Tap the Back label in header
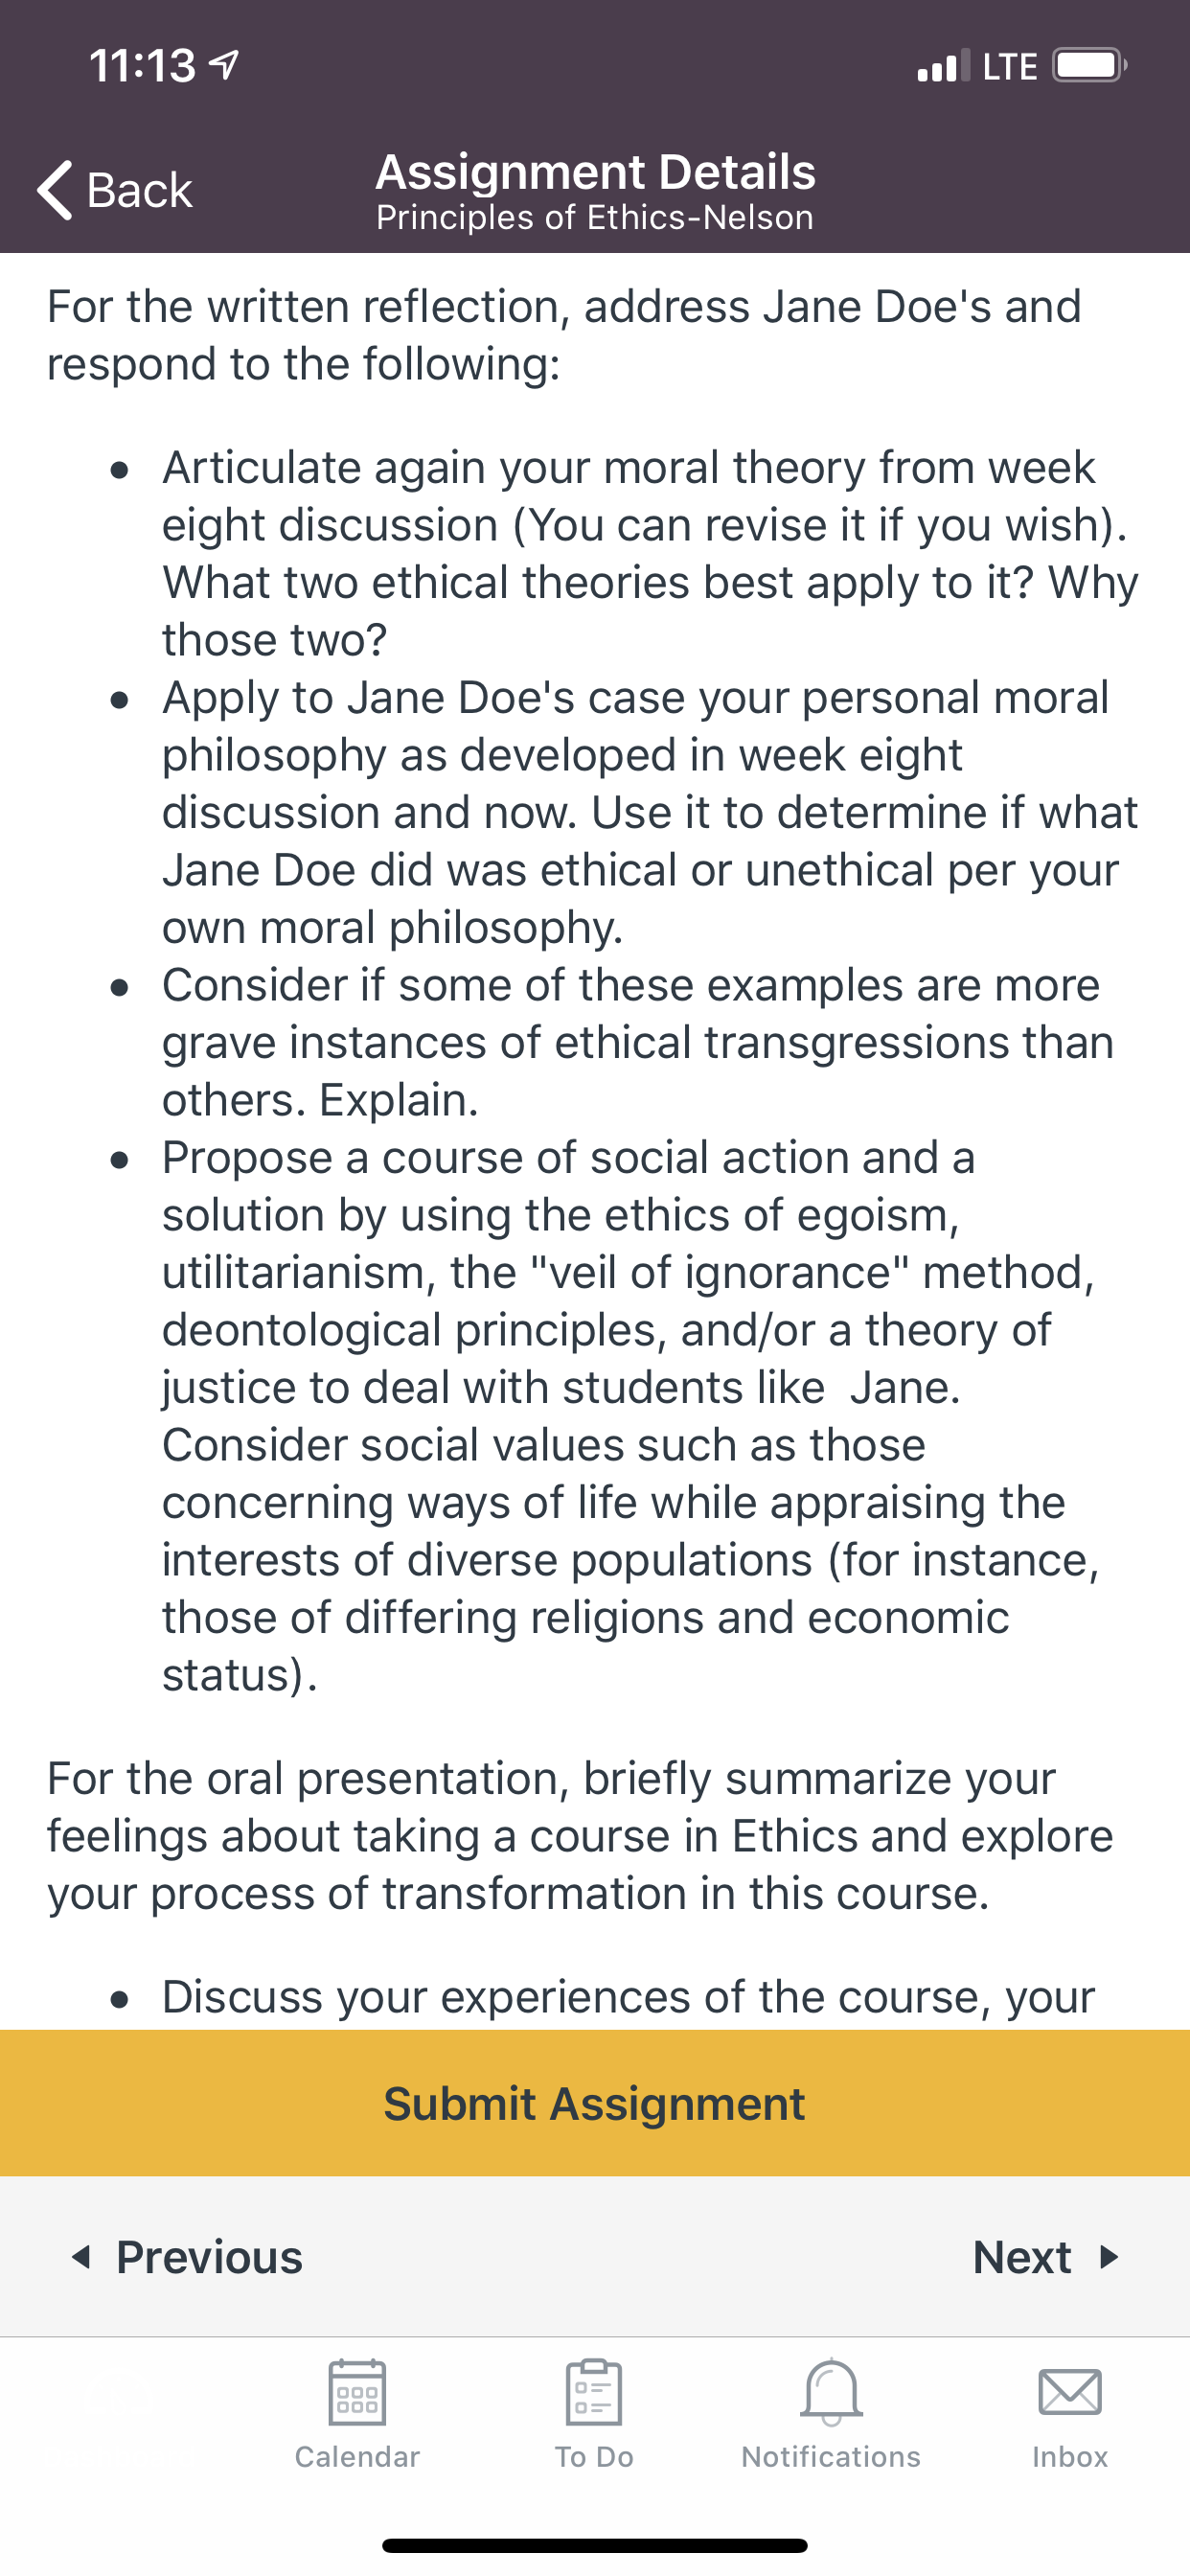The image size is (1190, 2576). (139, 190)
